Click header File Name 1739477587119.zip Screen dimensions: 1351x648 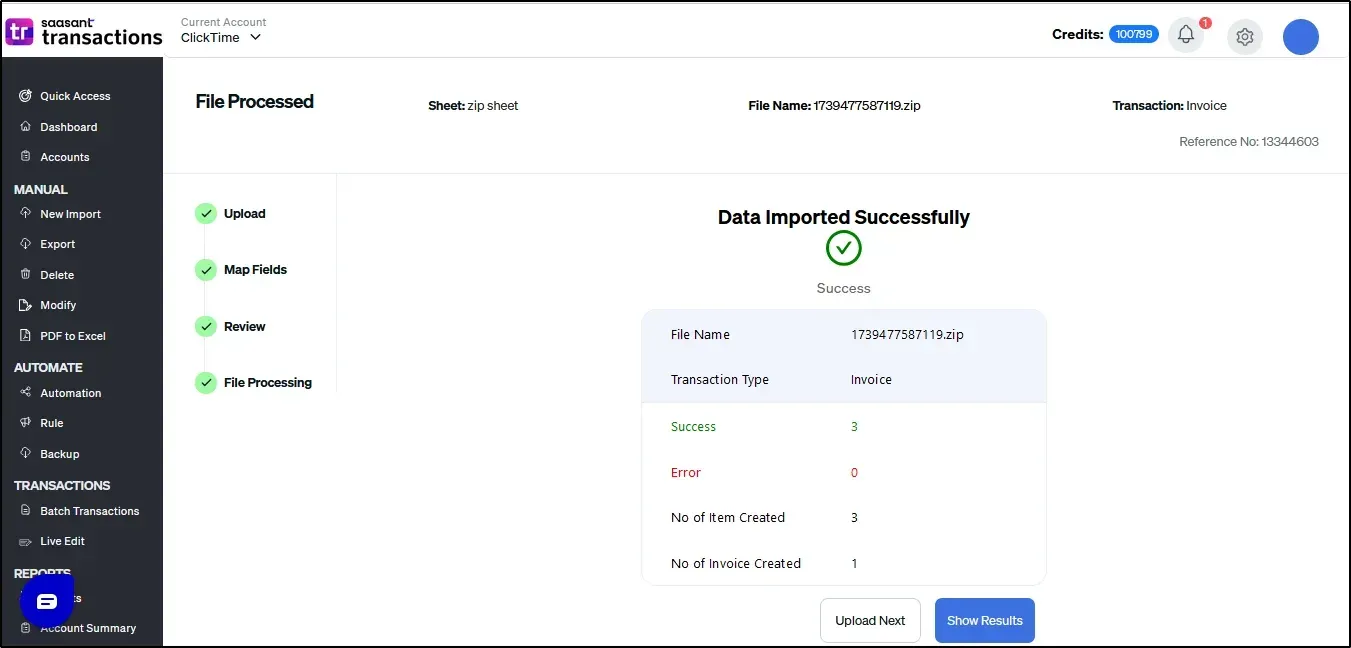[x=834, y=105]
